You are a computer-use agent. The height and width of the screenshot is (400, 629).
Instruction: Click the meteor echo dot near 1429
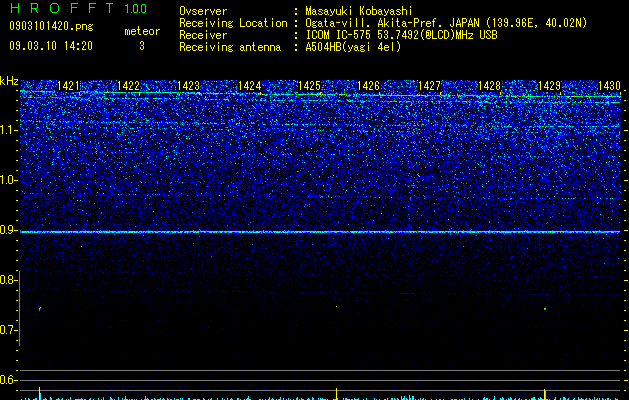pos(545,309)
